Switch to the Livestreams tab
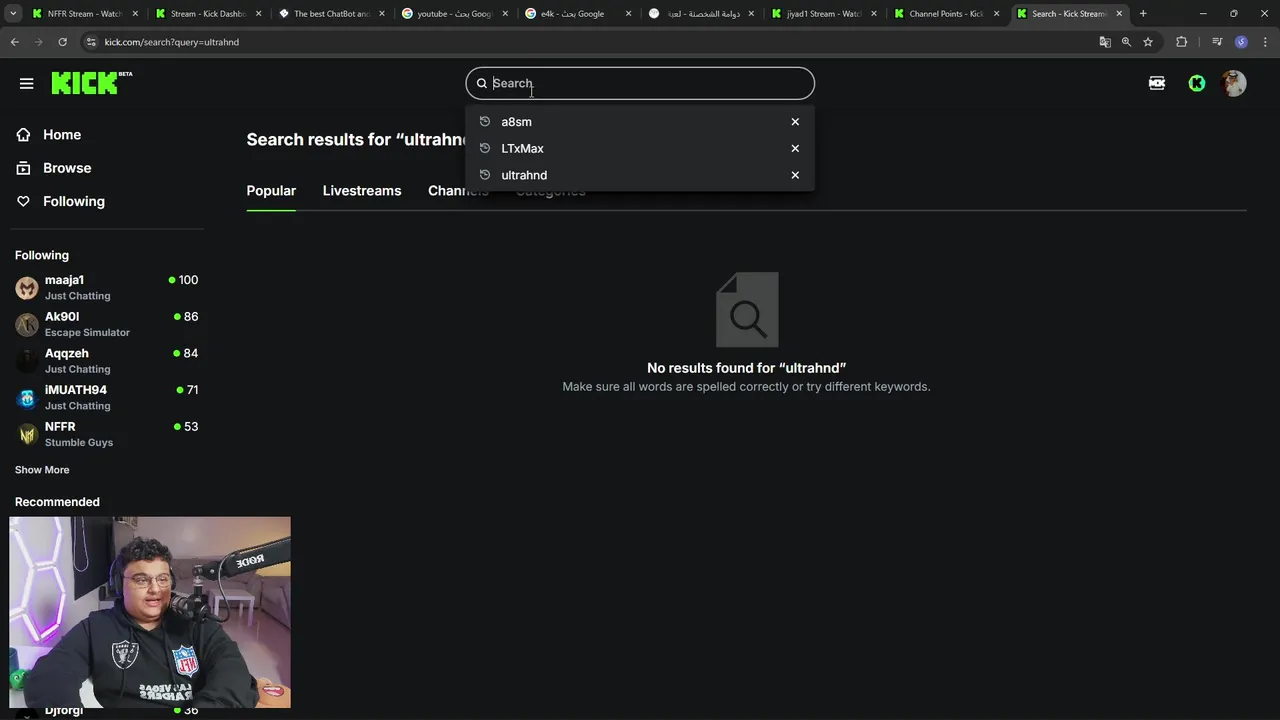This screenshot has width=1280, height=720. pos(362,191)
